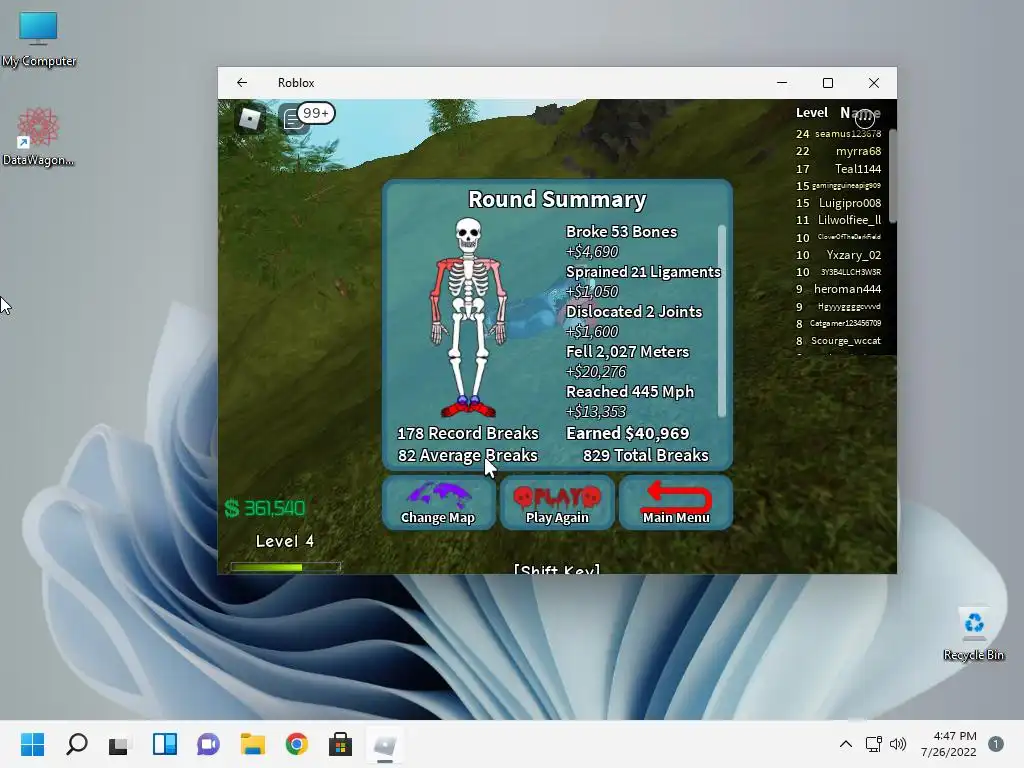Click the Round Summary title
The image size is (1024, 768).
(557, 199)
